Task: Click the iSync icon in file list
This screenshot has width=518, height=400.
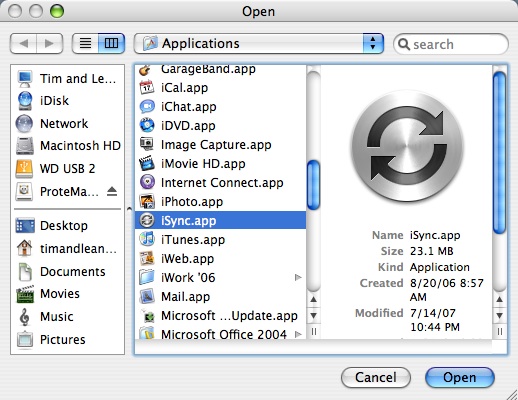Action: [146, 220]
